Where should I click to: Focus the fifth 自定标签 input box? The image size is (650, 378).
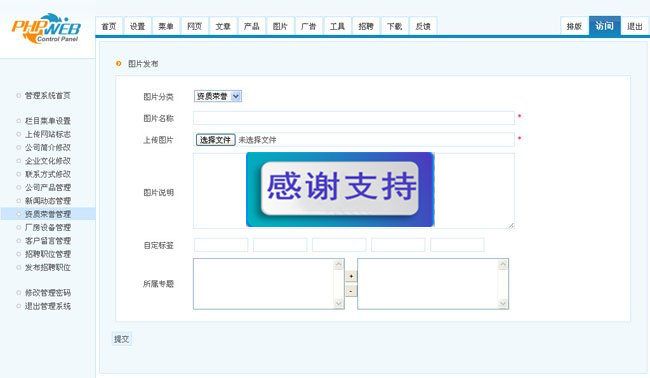[x=457, y=245]
